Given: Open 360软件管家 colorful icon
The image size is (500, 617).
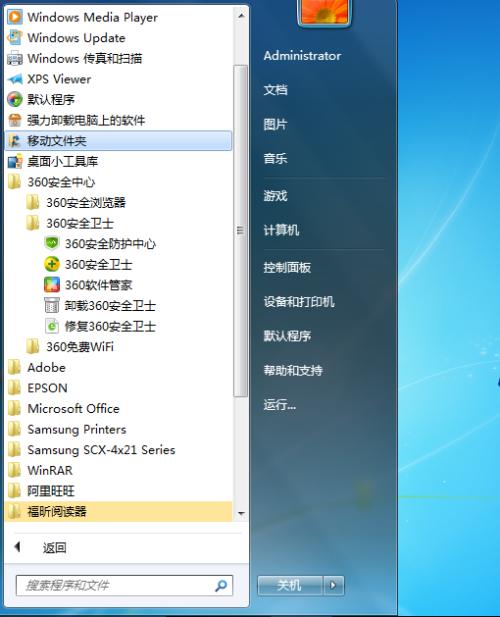Looking at the screenshot, I should click(52, 284).
